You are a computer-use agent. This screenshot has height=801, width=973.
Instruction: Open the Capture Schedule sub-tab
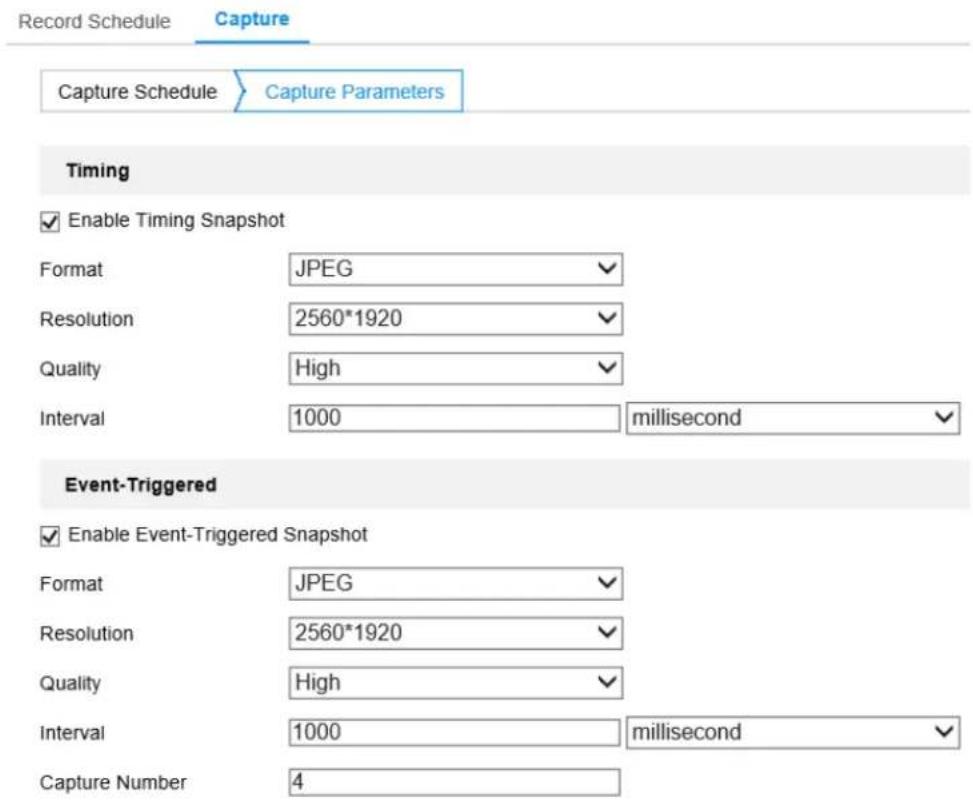tap(137, 92)
